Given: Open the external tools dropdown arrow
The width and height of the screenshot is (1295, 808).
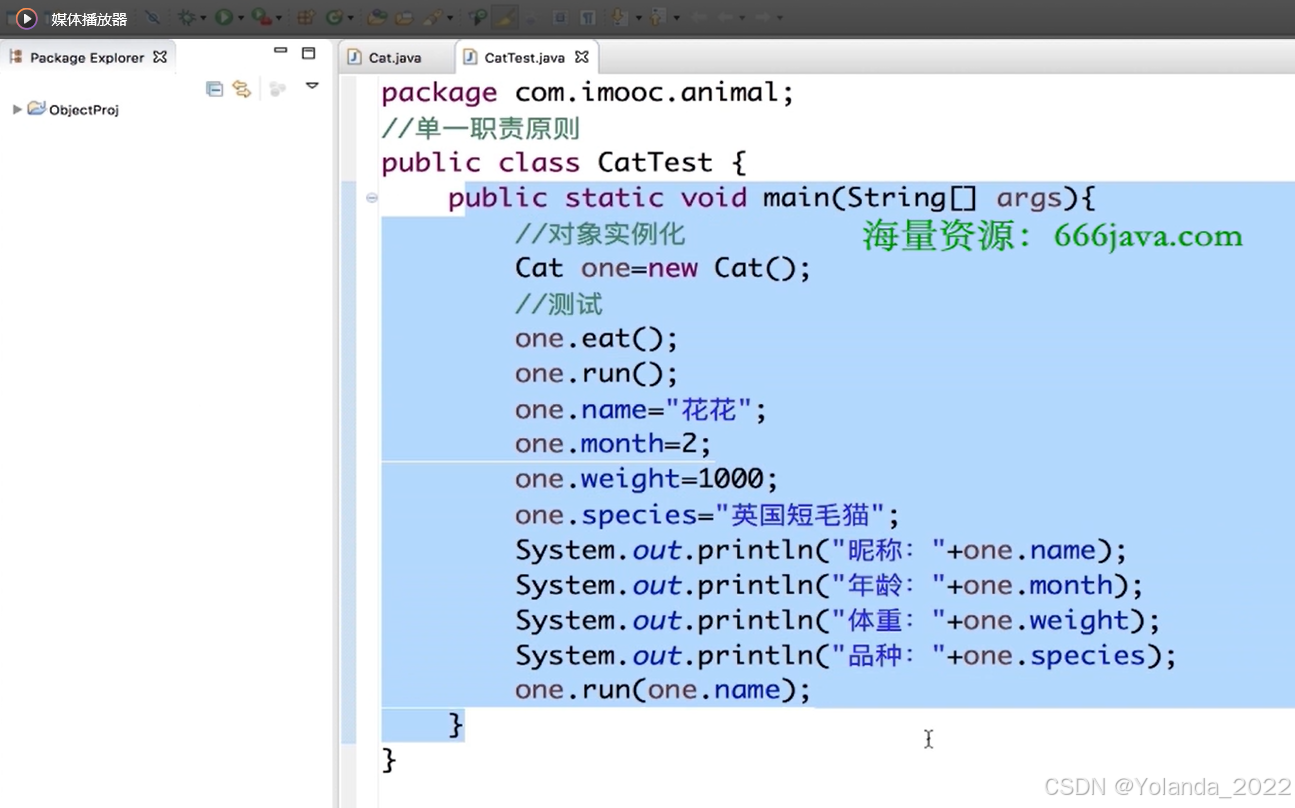Looking at the screenshot, I should point(279,18).
